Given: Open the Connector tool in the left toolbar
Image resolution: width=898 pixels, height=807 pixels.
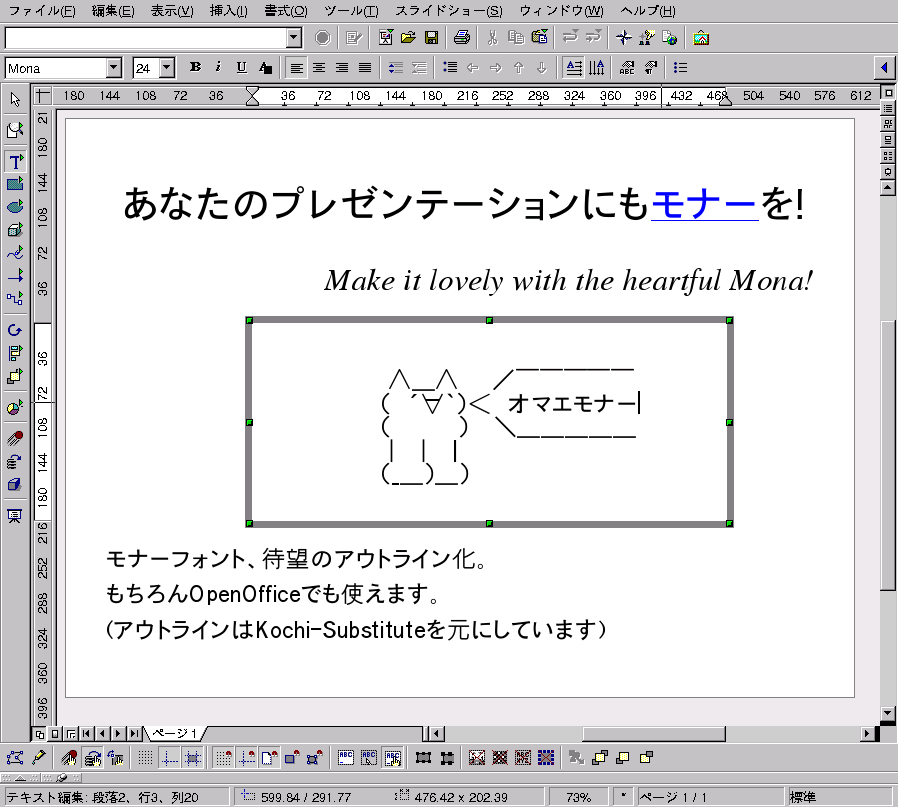Looking at the screenshot, I should 15,298.
